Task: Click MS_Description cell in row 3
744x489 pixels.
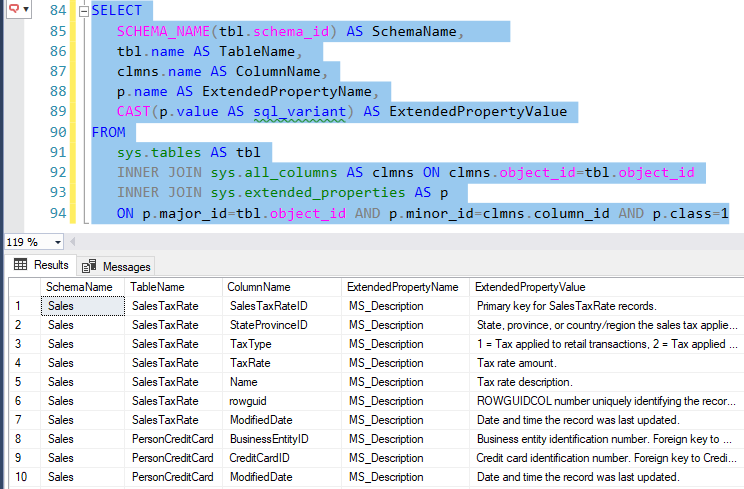Action: coord(405,344)
